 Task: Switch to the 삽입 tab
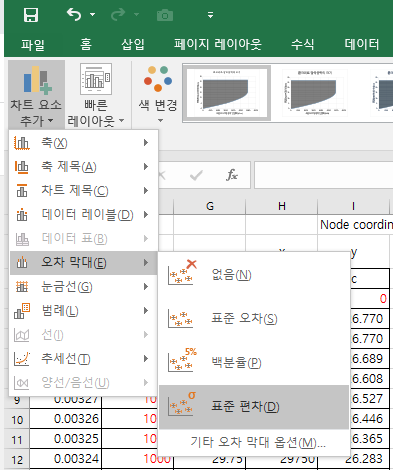click(x=133, y=44)
